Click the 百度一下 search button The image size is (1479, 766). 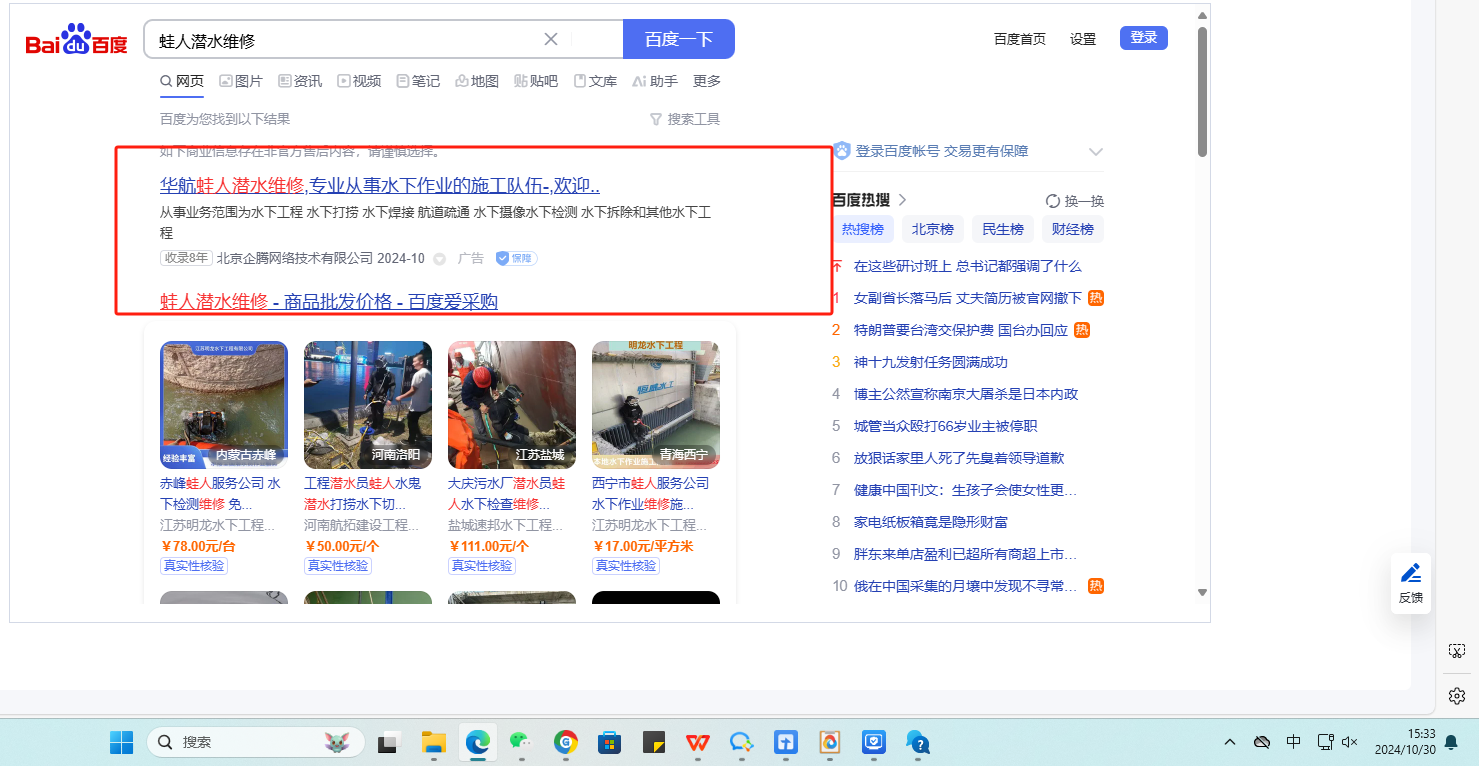click(x=679, y=39)
